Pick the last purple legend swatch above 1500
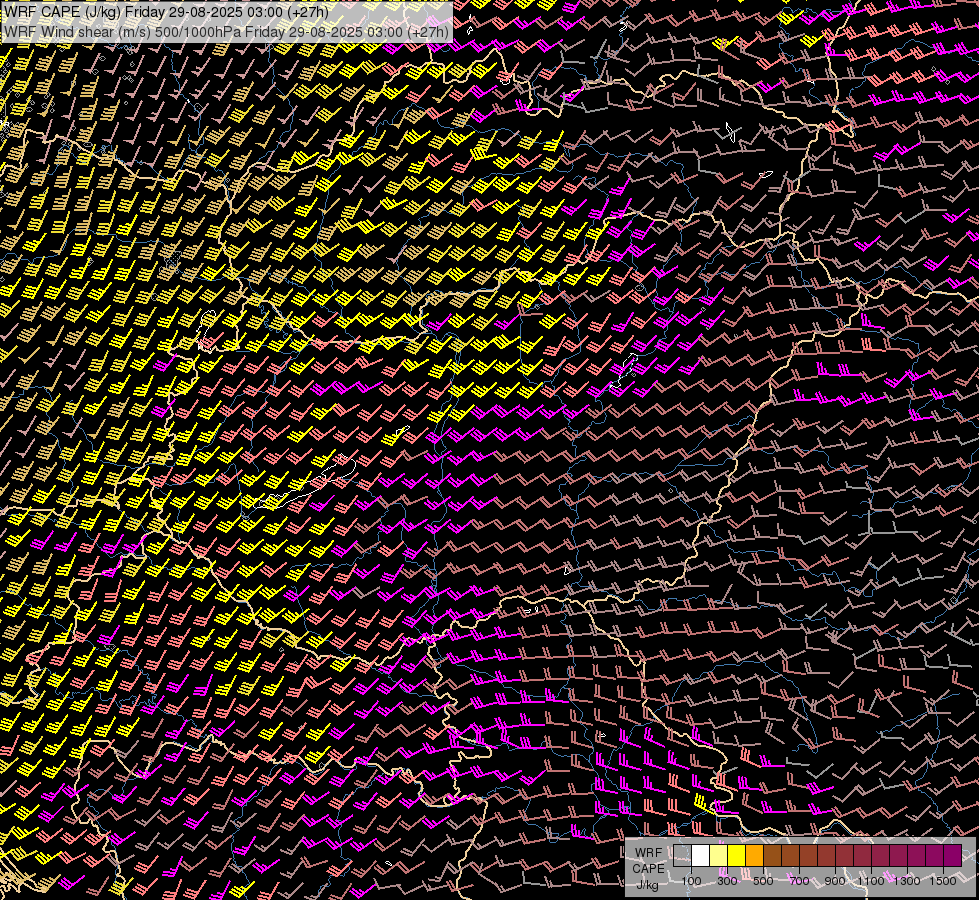The height and width of the screenshot is (900, 979). (952, 855)
